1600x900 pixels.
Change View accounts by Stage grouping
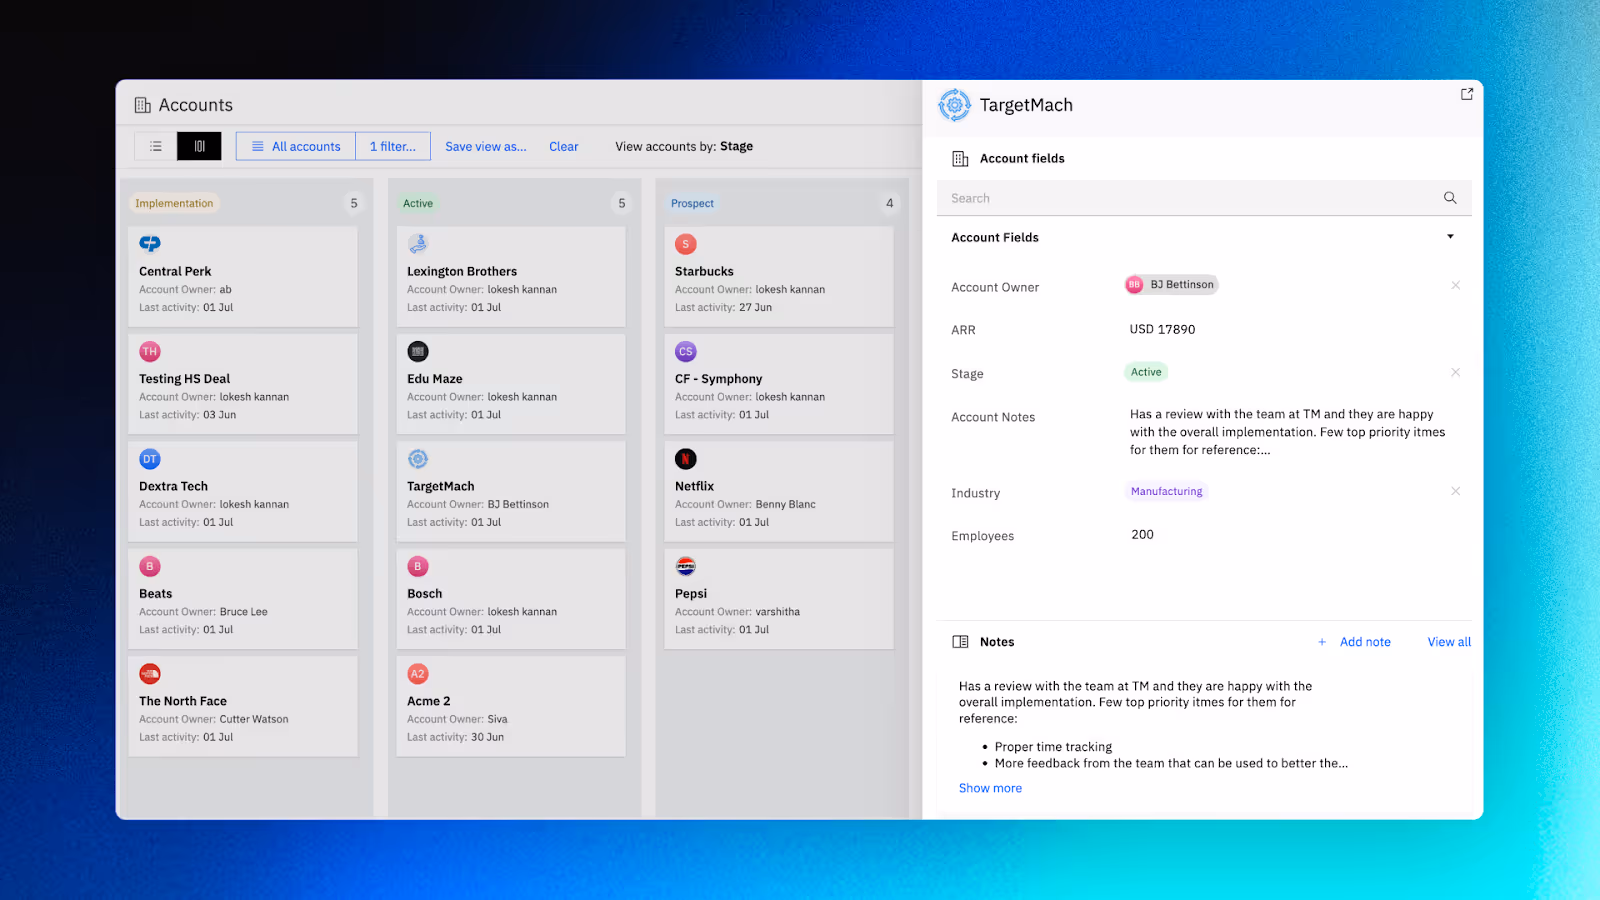[737, 146]
